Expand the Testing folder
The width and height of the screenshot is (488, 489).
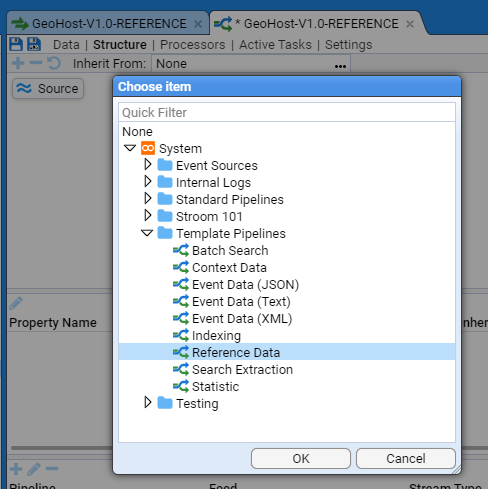point(148,403)
